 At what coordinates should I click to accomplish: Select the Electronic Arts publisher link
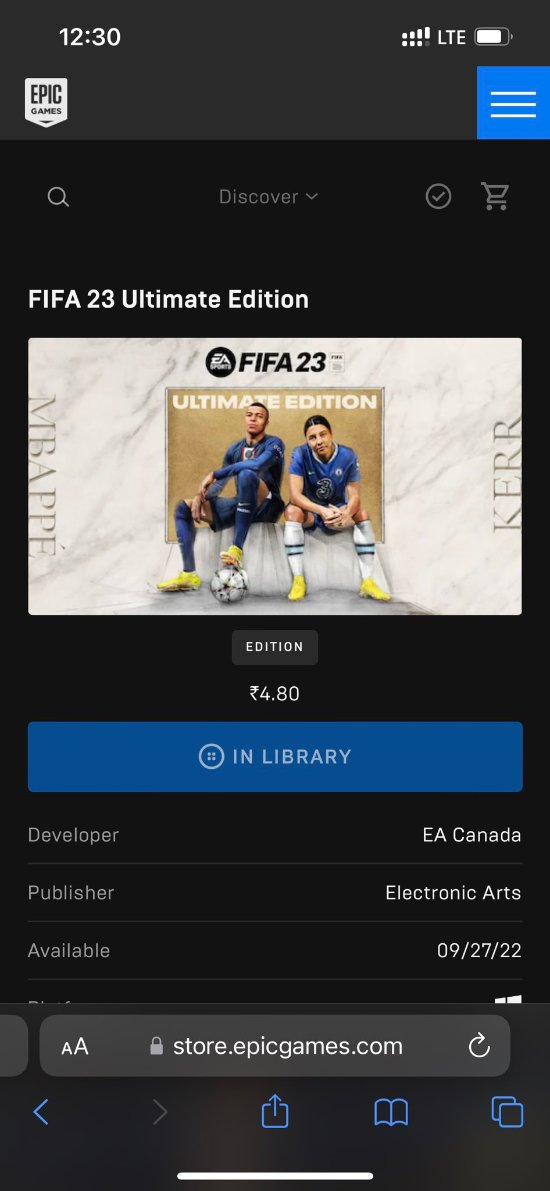pyautogui.click(x=454, y=892)
